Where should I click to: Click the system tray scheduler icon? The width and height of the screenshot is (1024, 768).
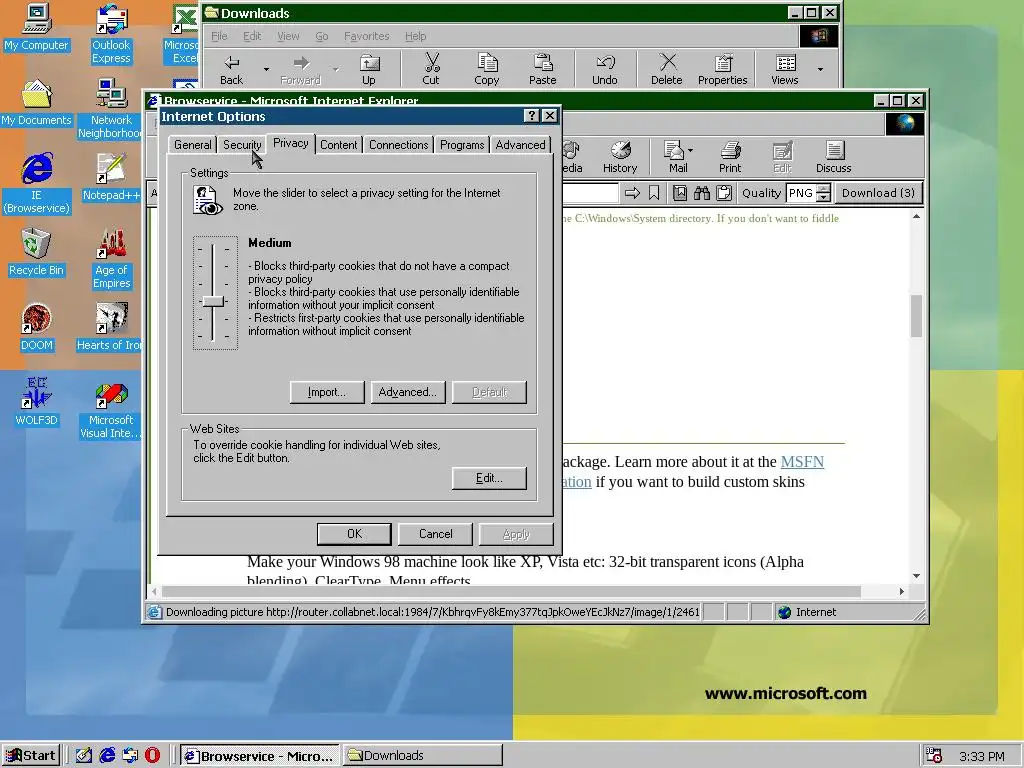tap(934, 756)
